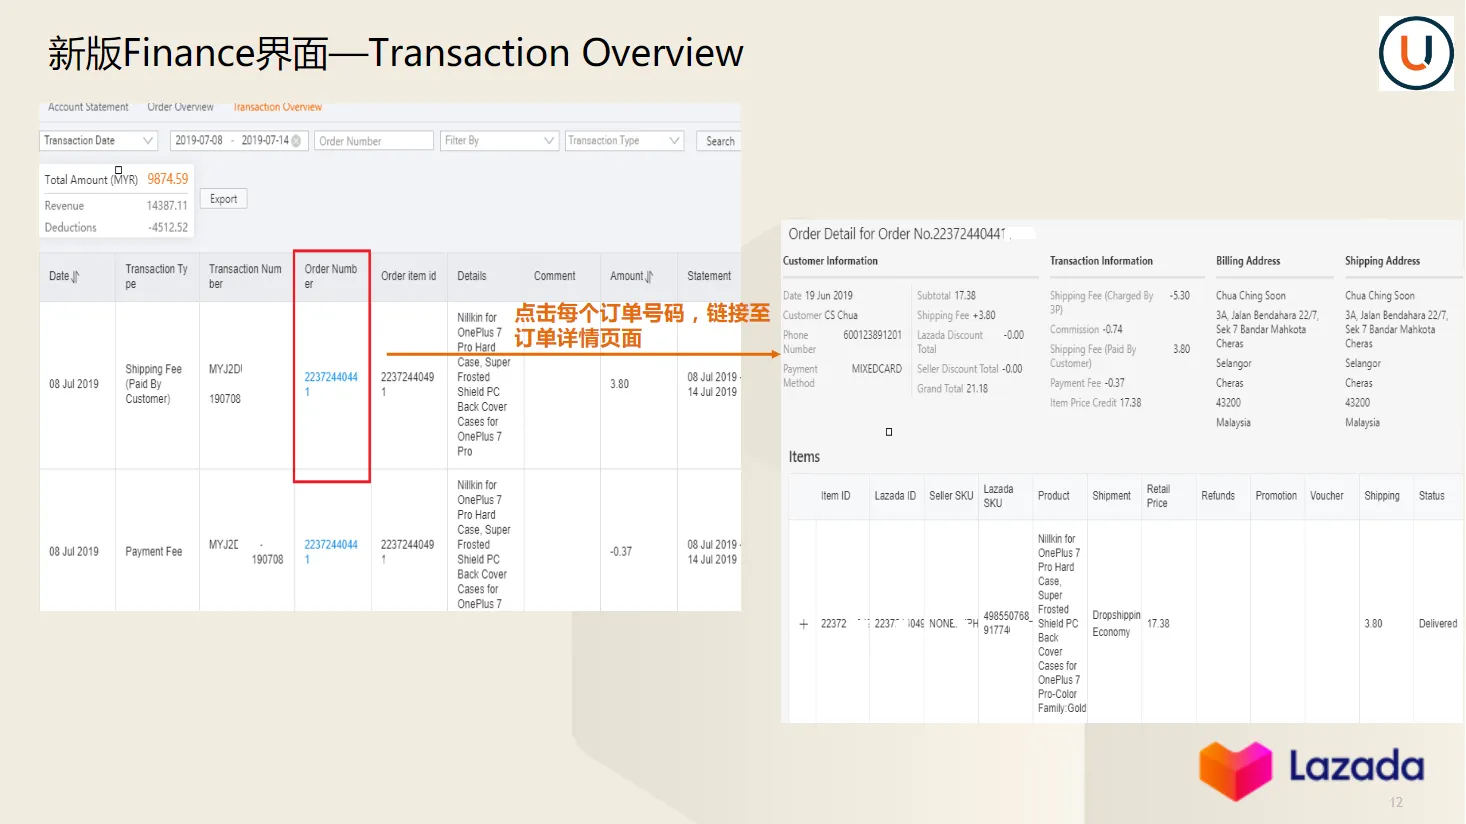Click the Lazada heart logo
The height and width of the screenshot is (824, 1466).
tap(1235, 770)
